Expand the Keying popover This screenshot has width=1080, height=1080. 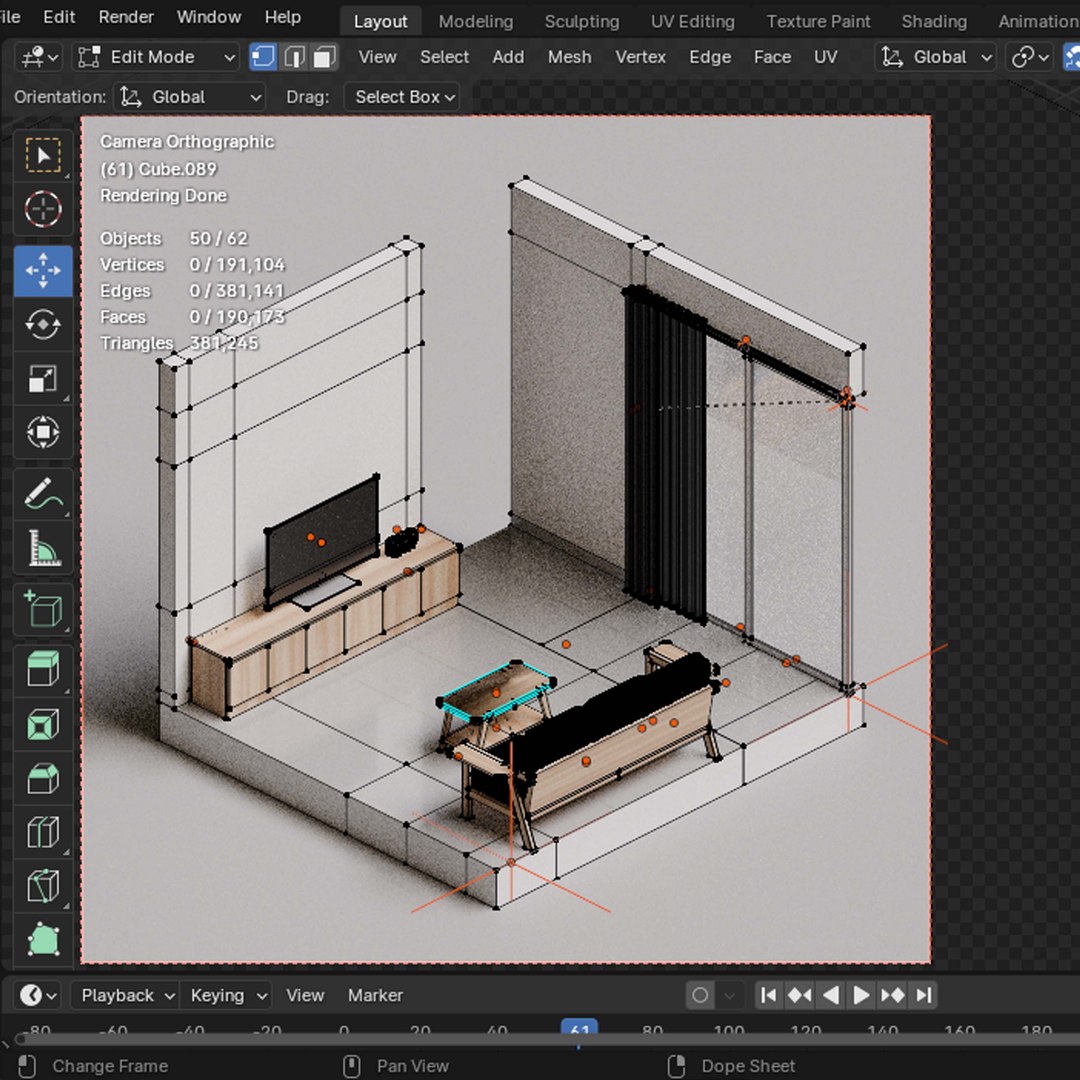227,995
